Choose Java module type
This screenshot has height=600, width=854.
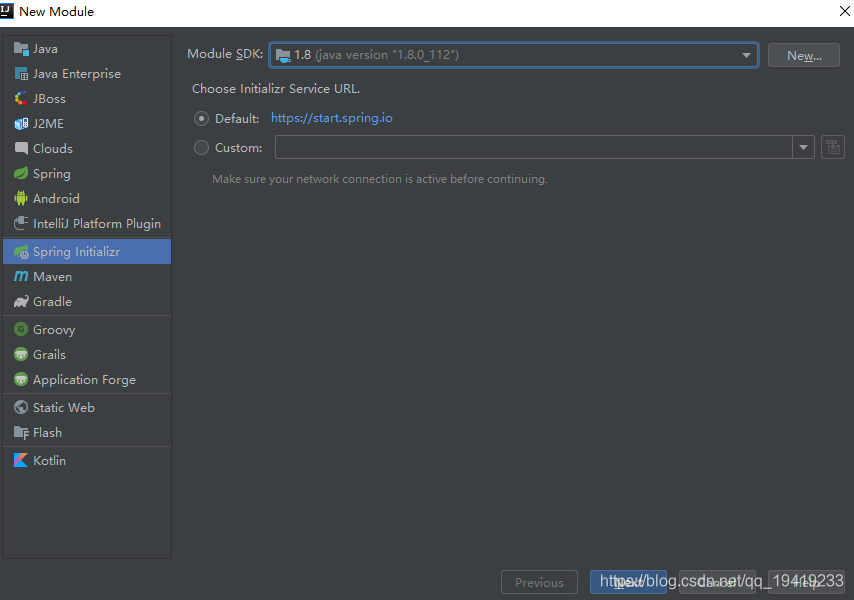[87, 49]
